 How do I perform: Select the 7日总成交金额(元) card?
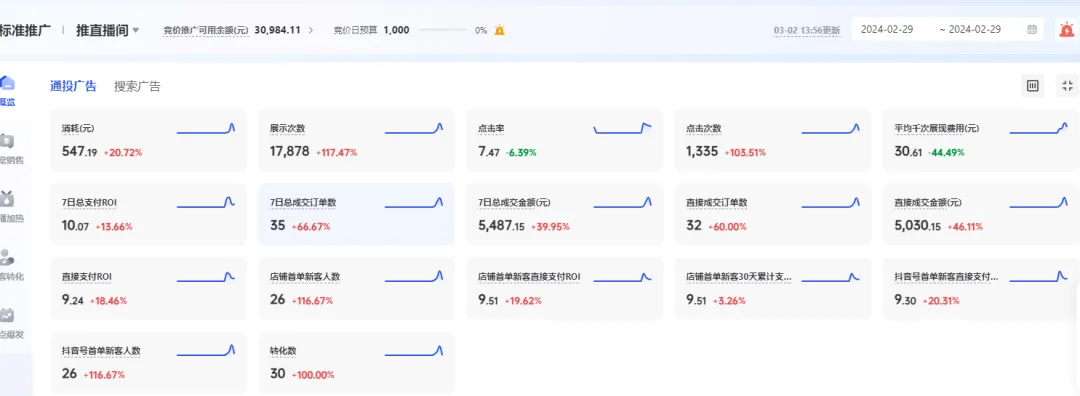pos(564,214)
